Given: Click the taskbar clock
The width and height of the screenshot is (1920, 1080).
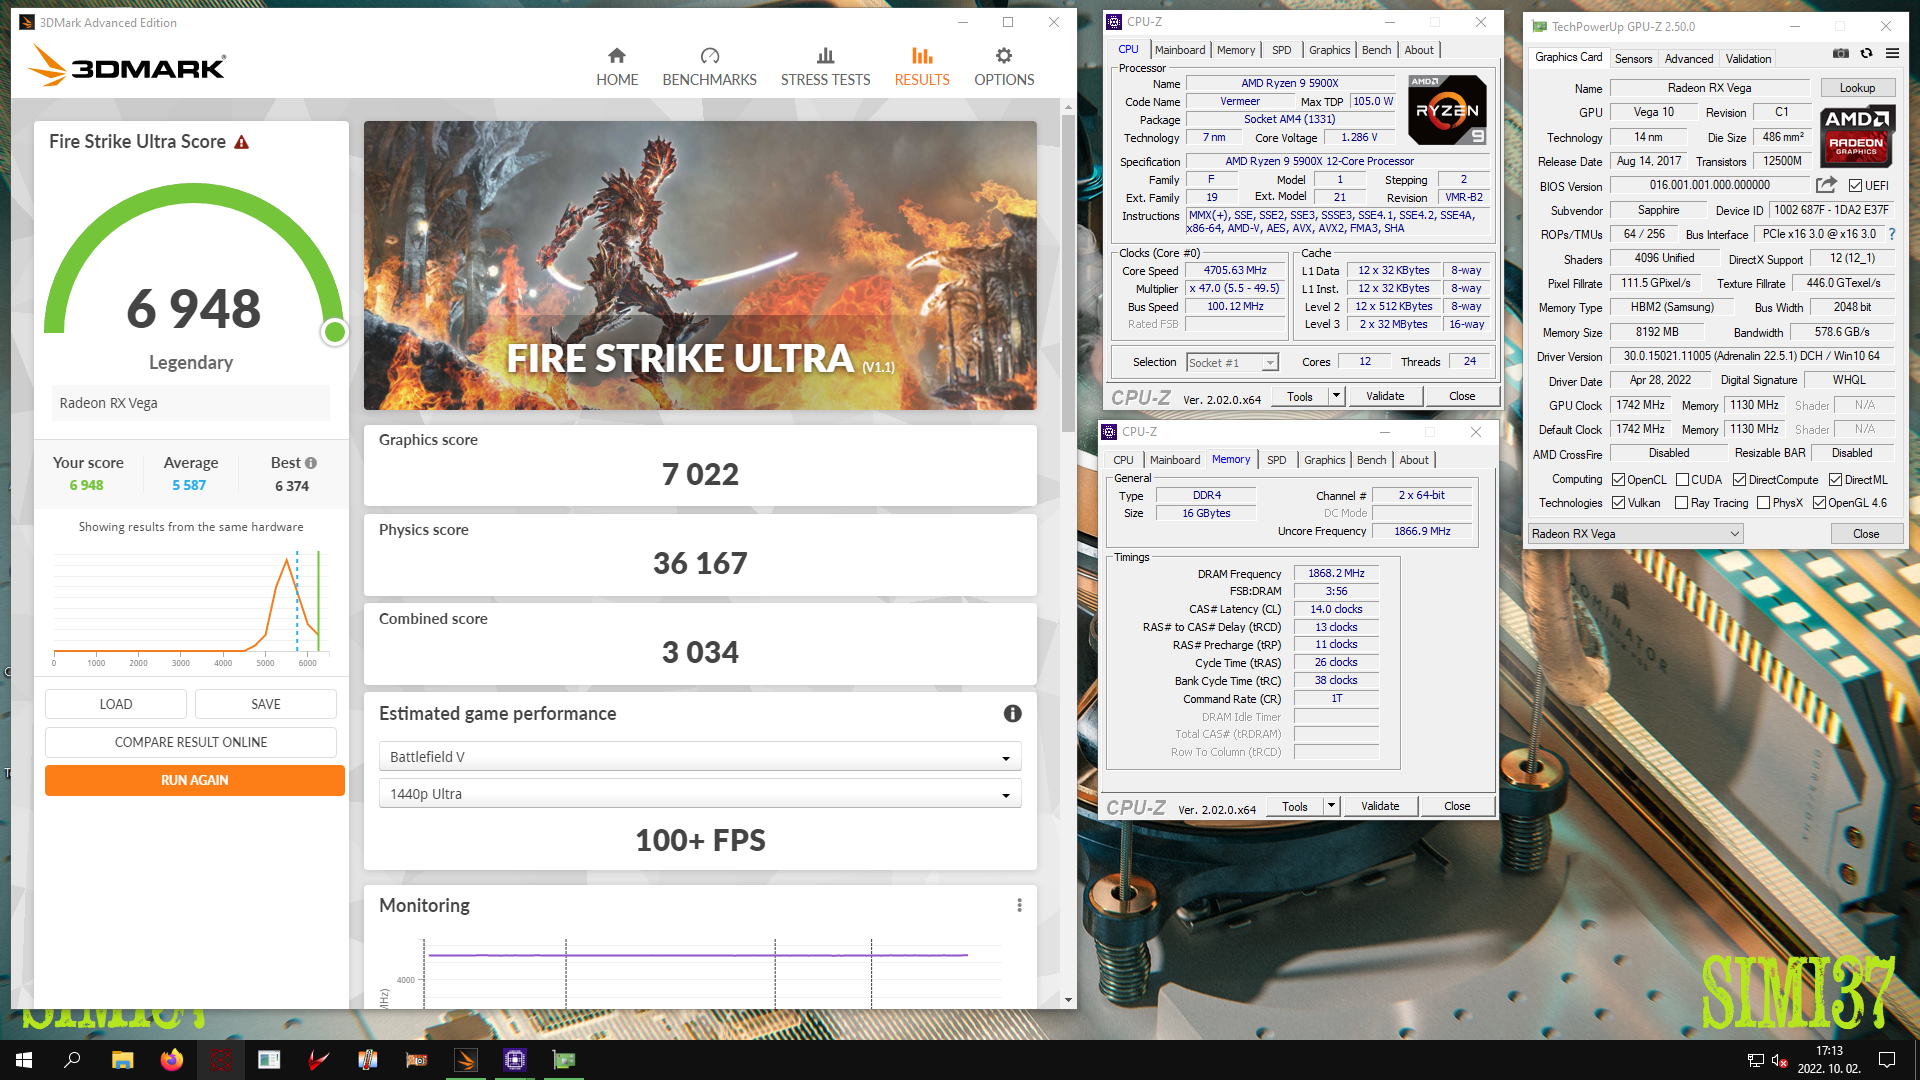Looking at the screenshot, I should pyautogui.click(x=1829, y=1060).
